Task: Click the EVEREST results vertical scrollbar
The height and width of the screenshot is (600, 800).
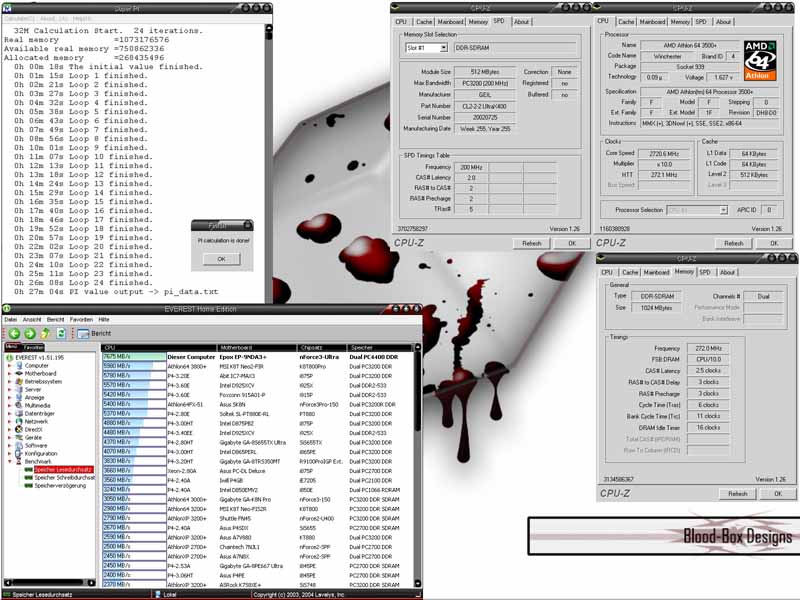Action: click(417, 465)
